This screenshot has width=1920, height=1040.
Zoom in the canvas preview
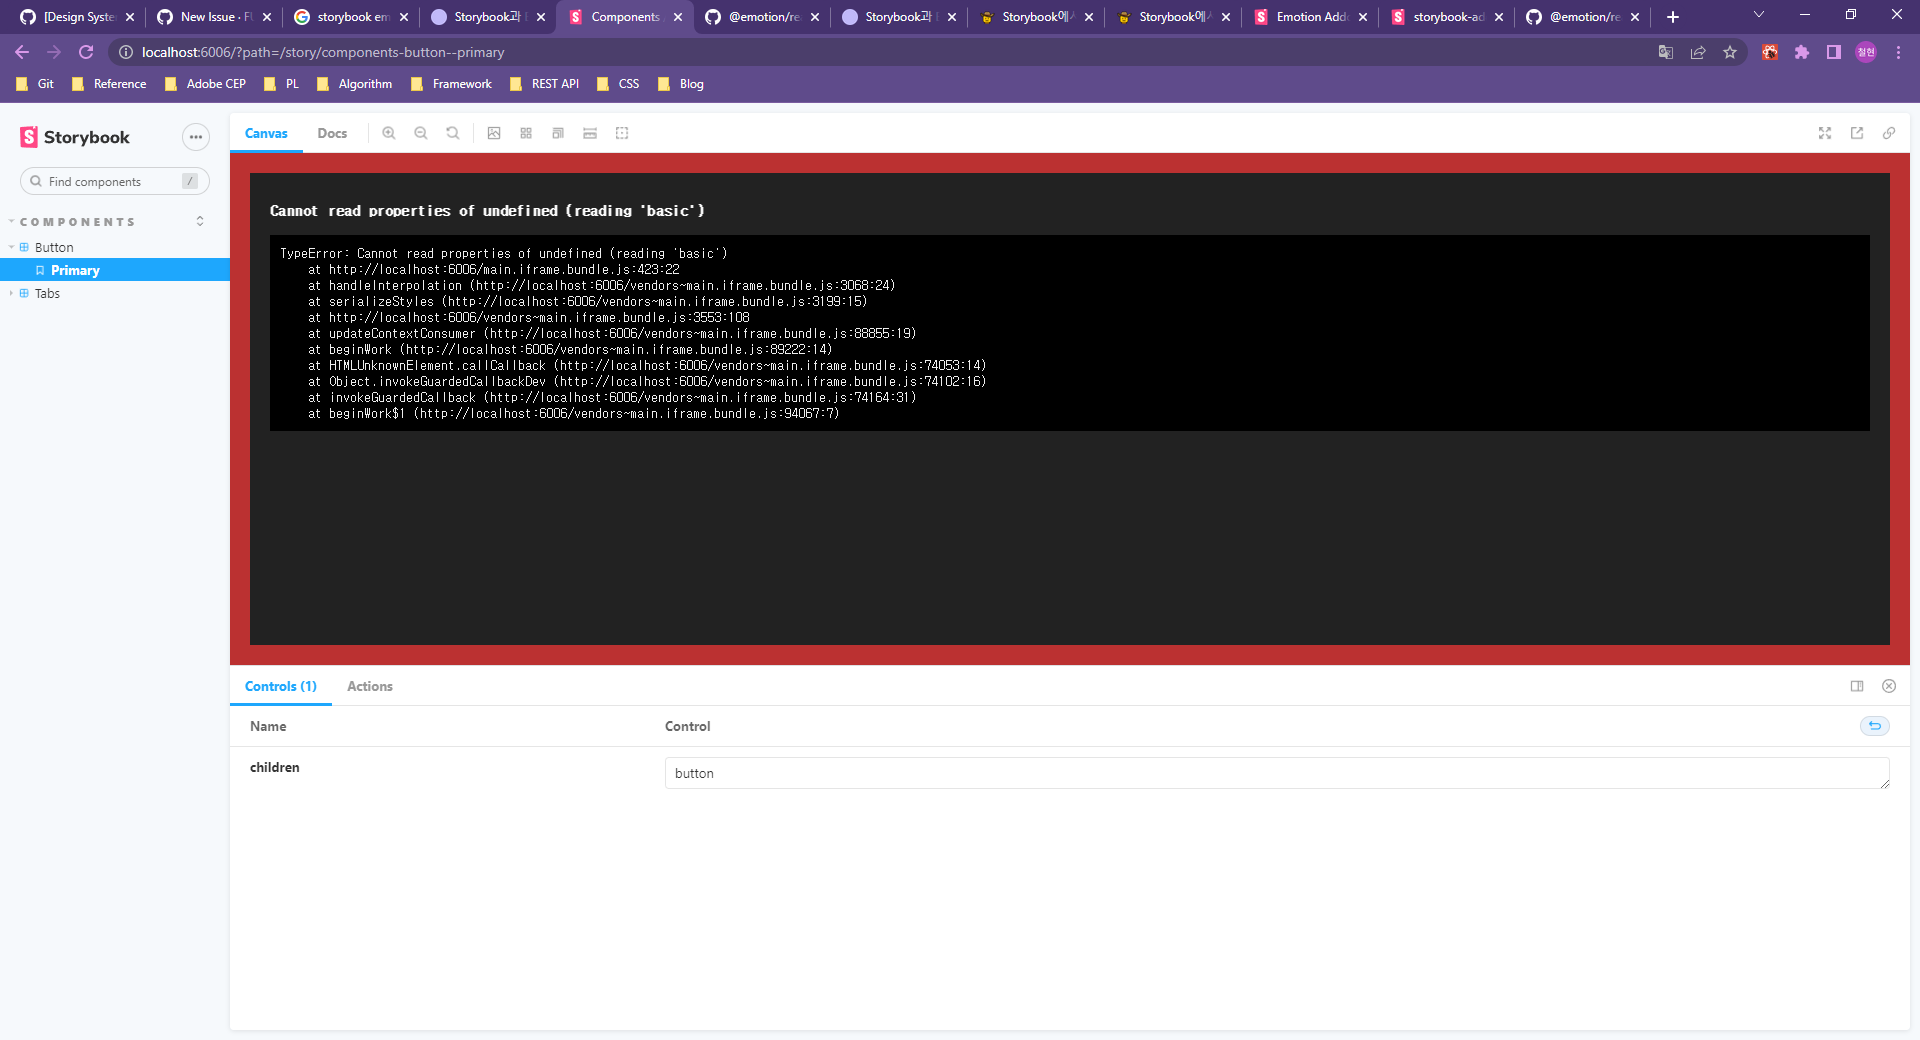[x=389, y=132]
